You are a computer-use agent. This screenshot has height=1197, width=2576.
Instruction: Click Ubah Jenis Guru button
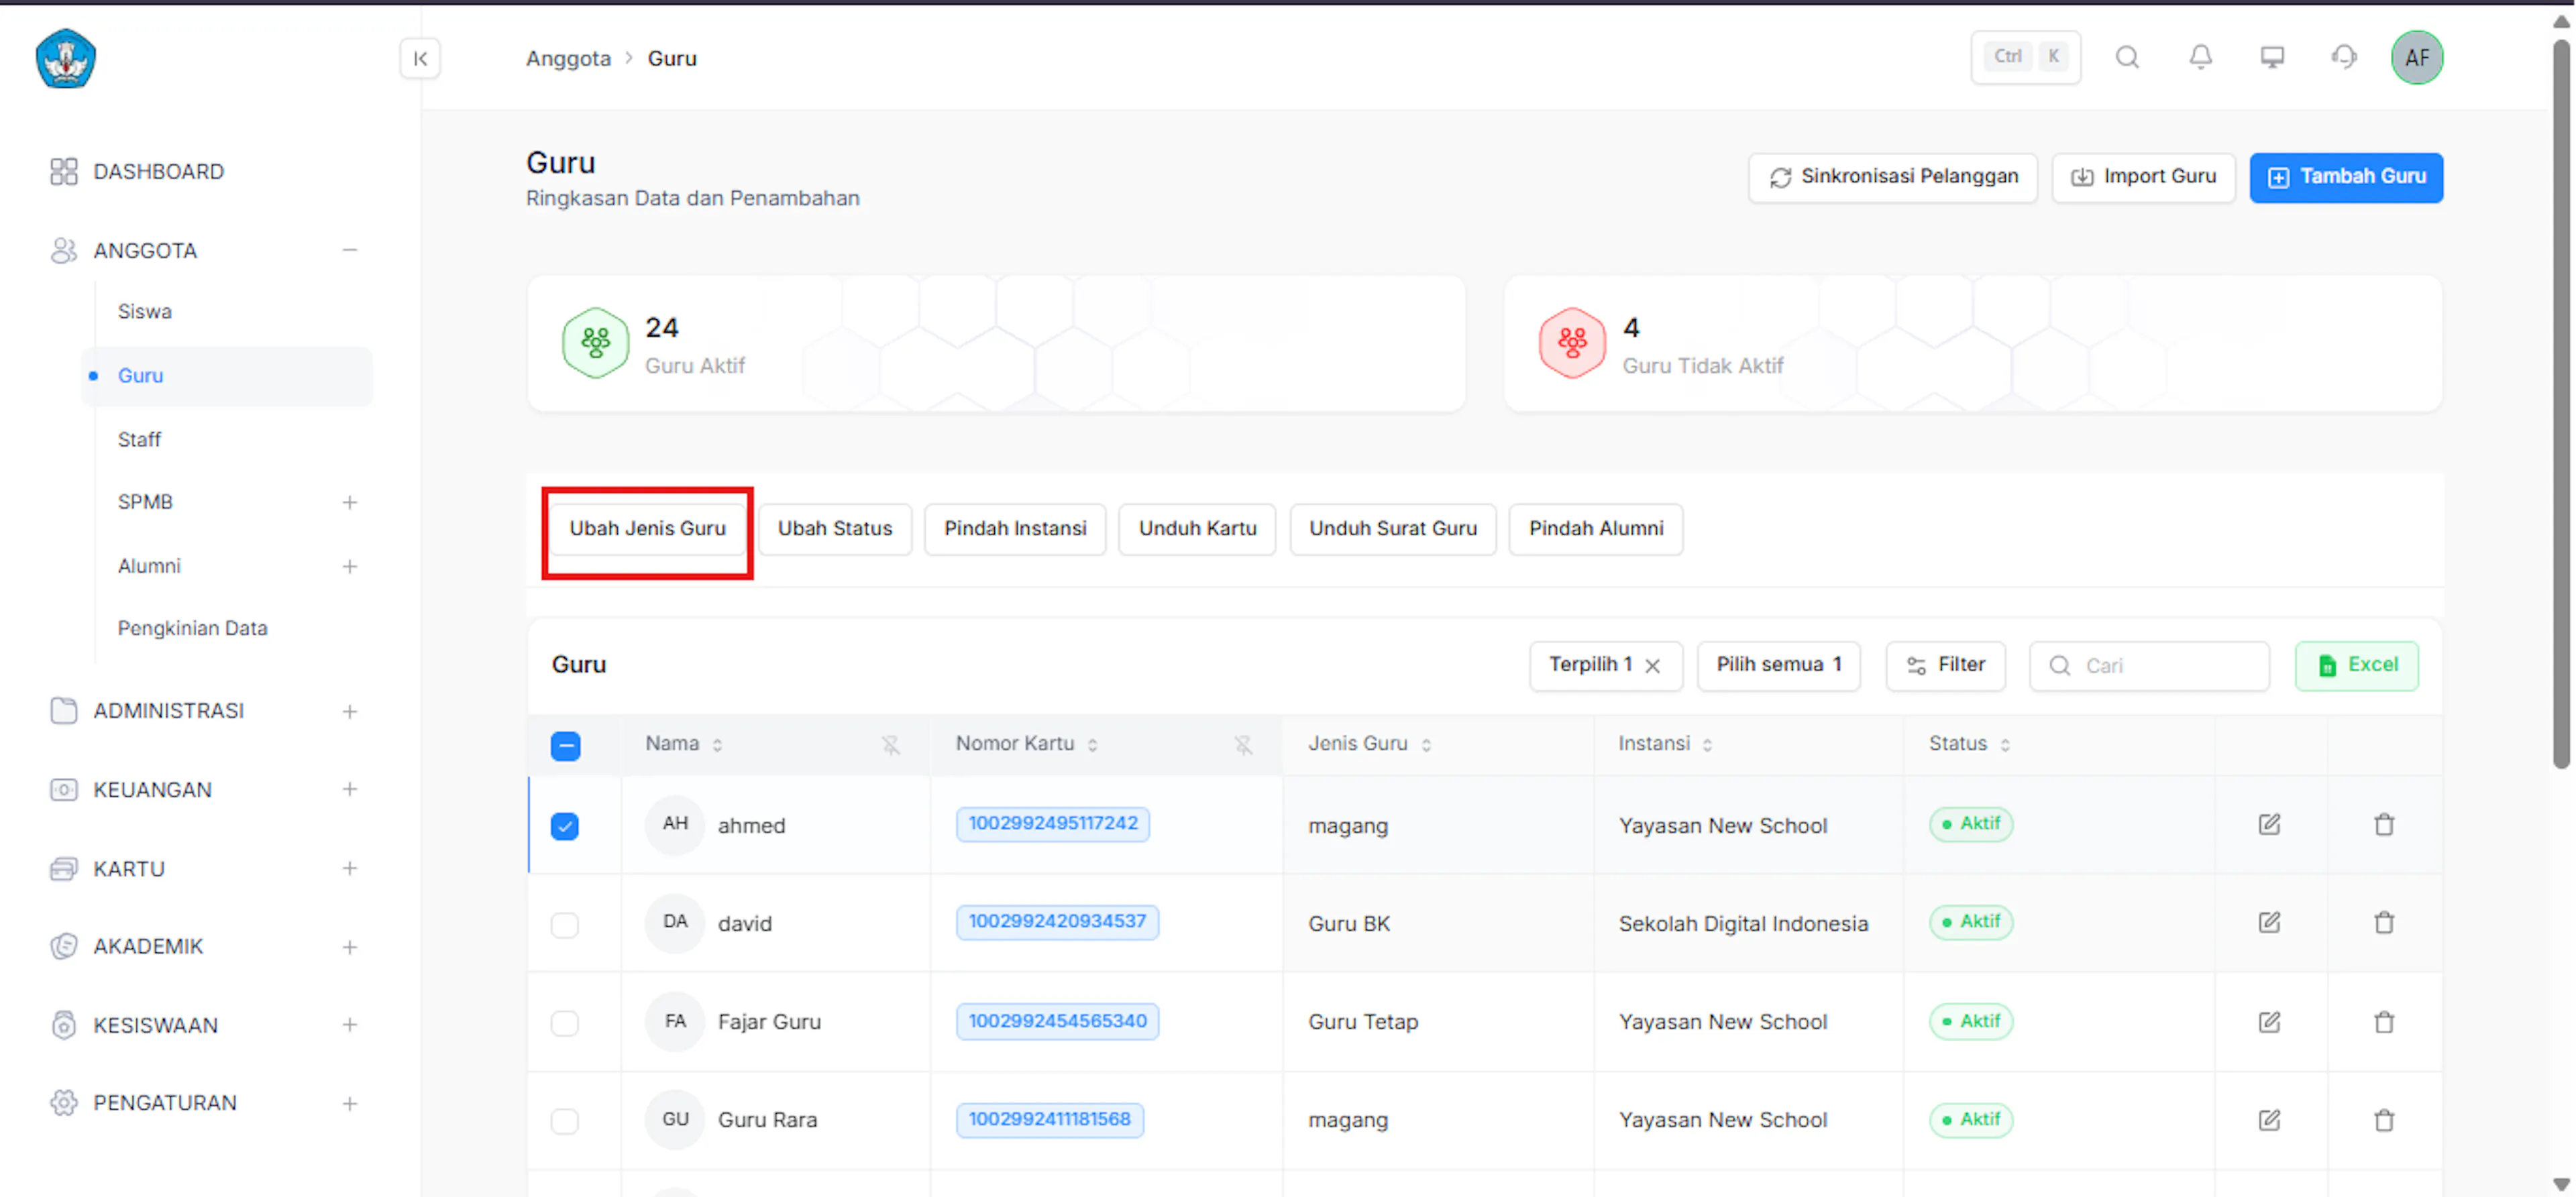[648, 528]
